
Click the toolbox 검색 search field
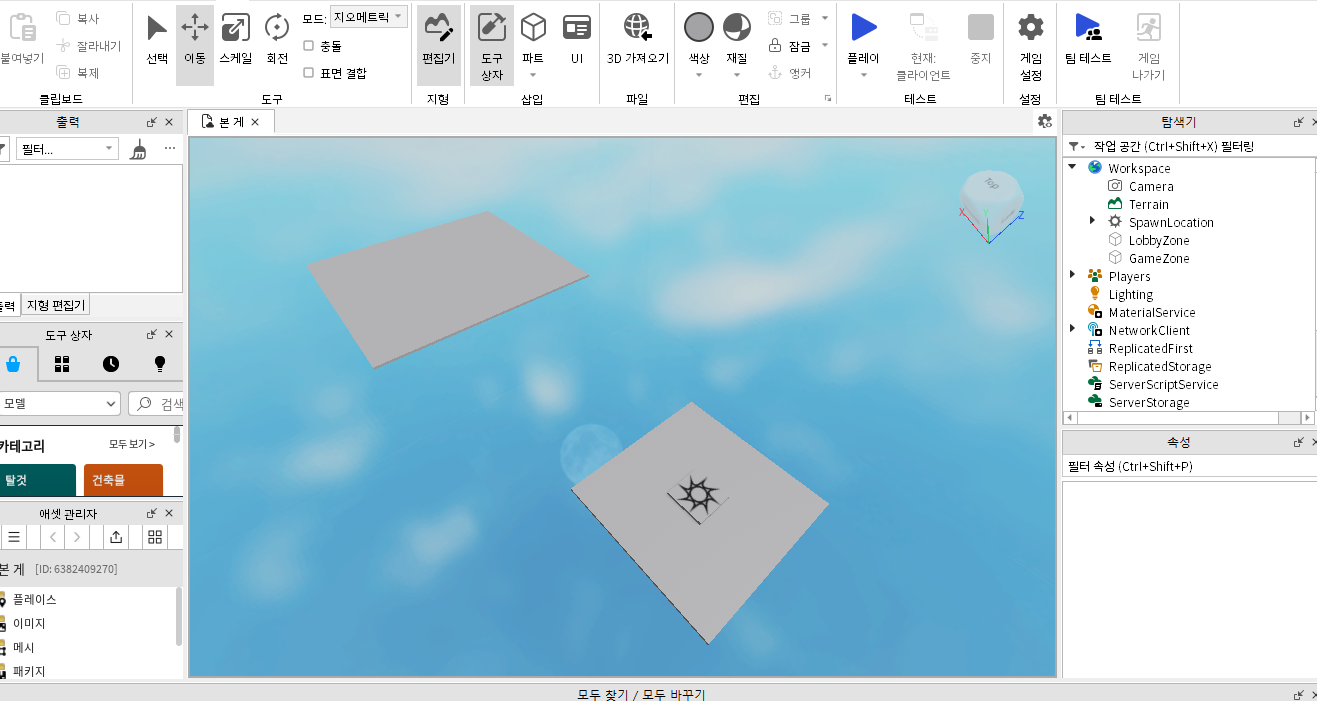pos(157,404)
